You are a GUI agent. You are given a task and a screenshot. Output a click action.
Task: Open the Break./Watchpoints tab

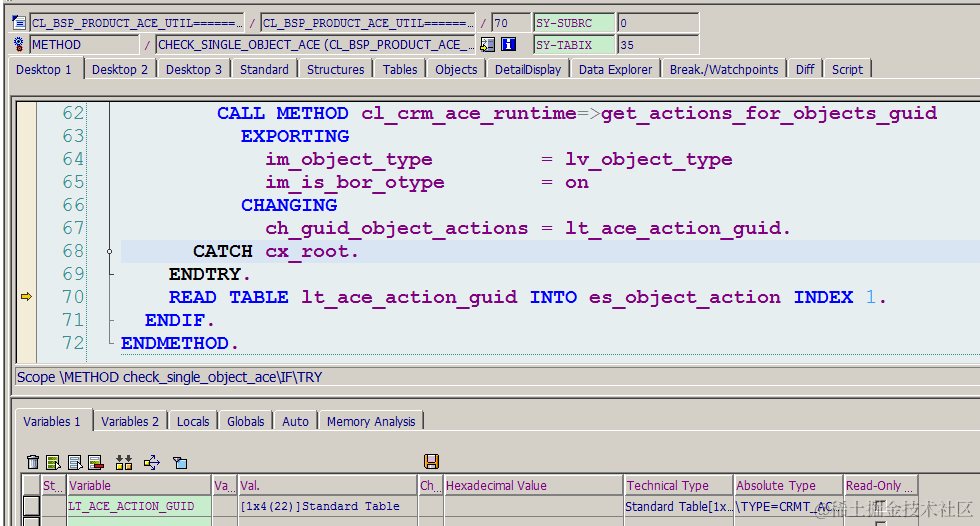point(724,69)
